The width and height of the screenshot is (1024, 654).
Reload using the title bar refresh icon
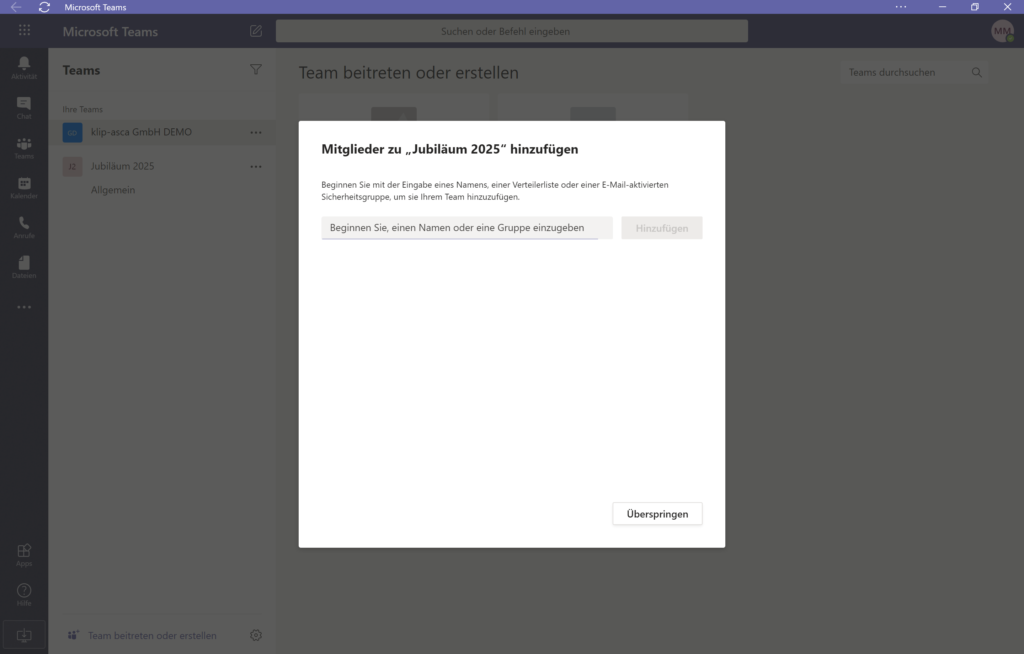point(44,7)
